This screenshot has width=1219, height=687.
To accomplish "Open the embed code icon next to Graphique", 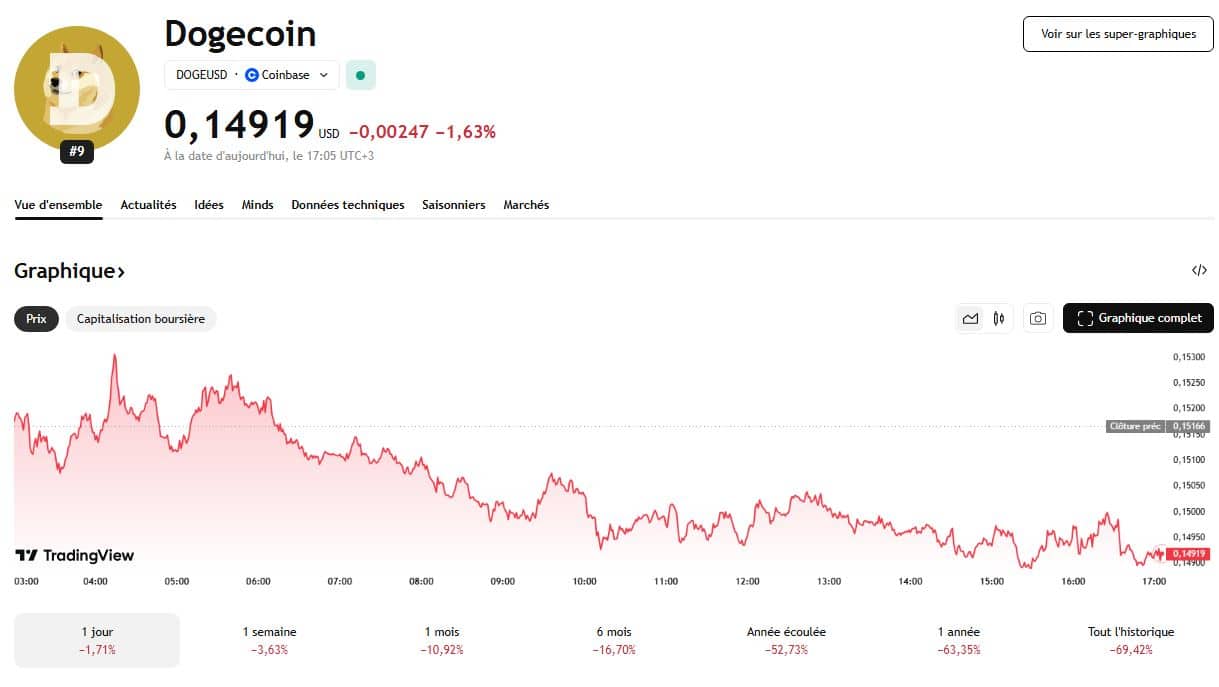I will 1199,270.
